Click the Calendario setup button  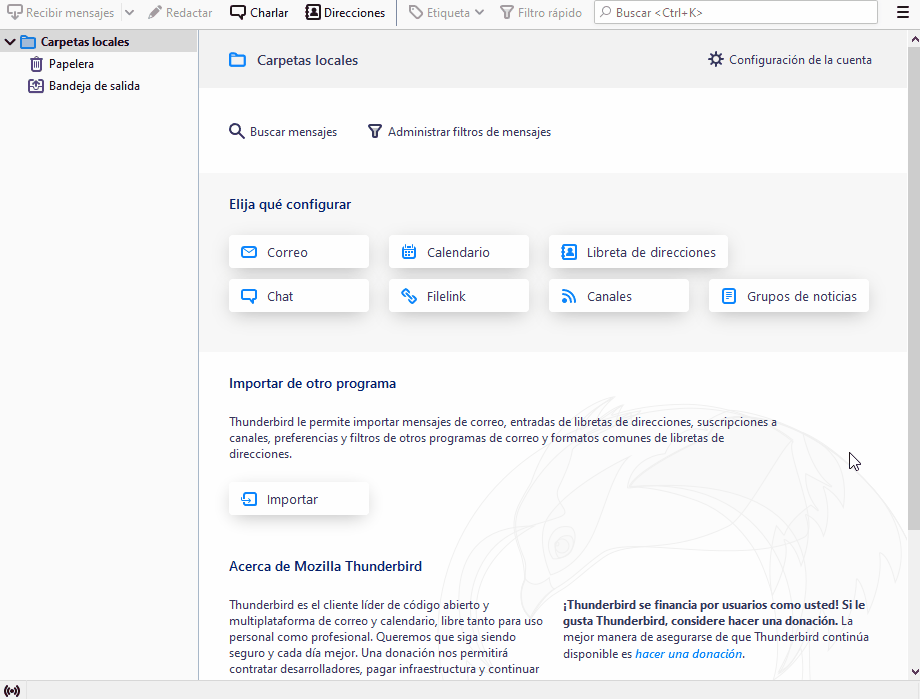click(459, 252)
